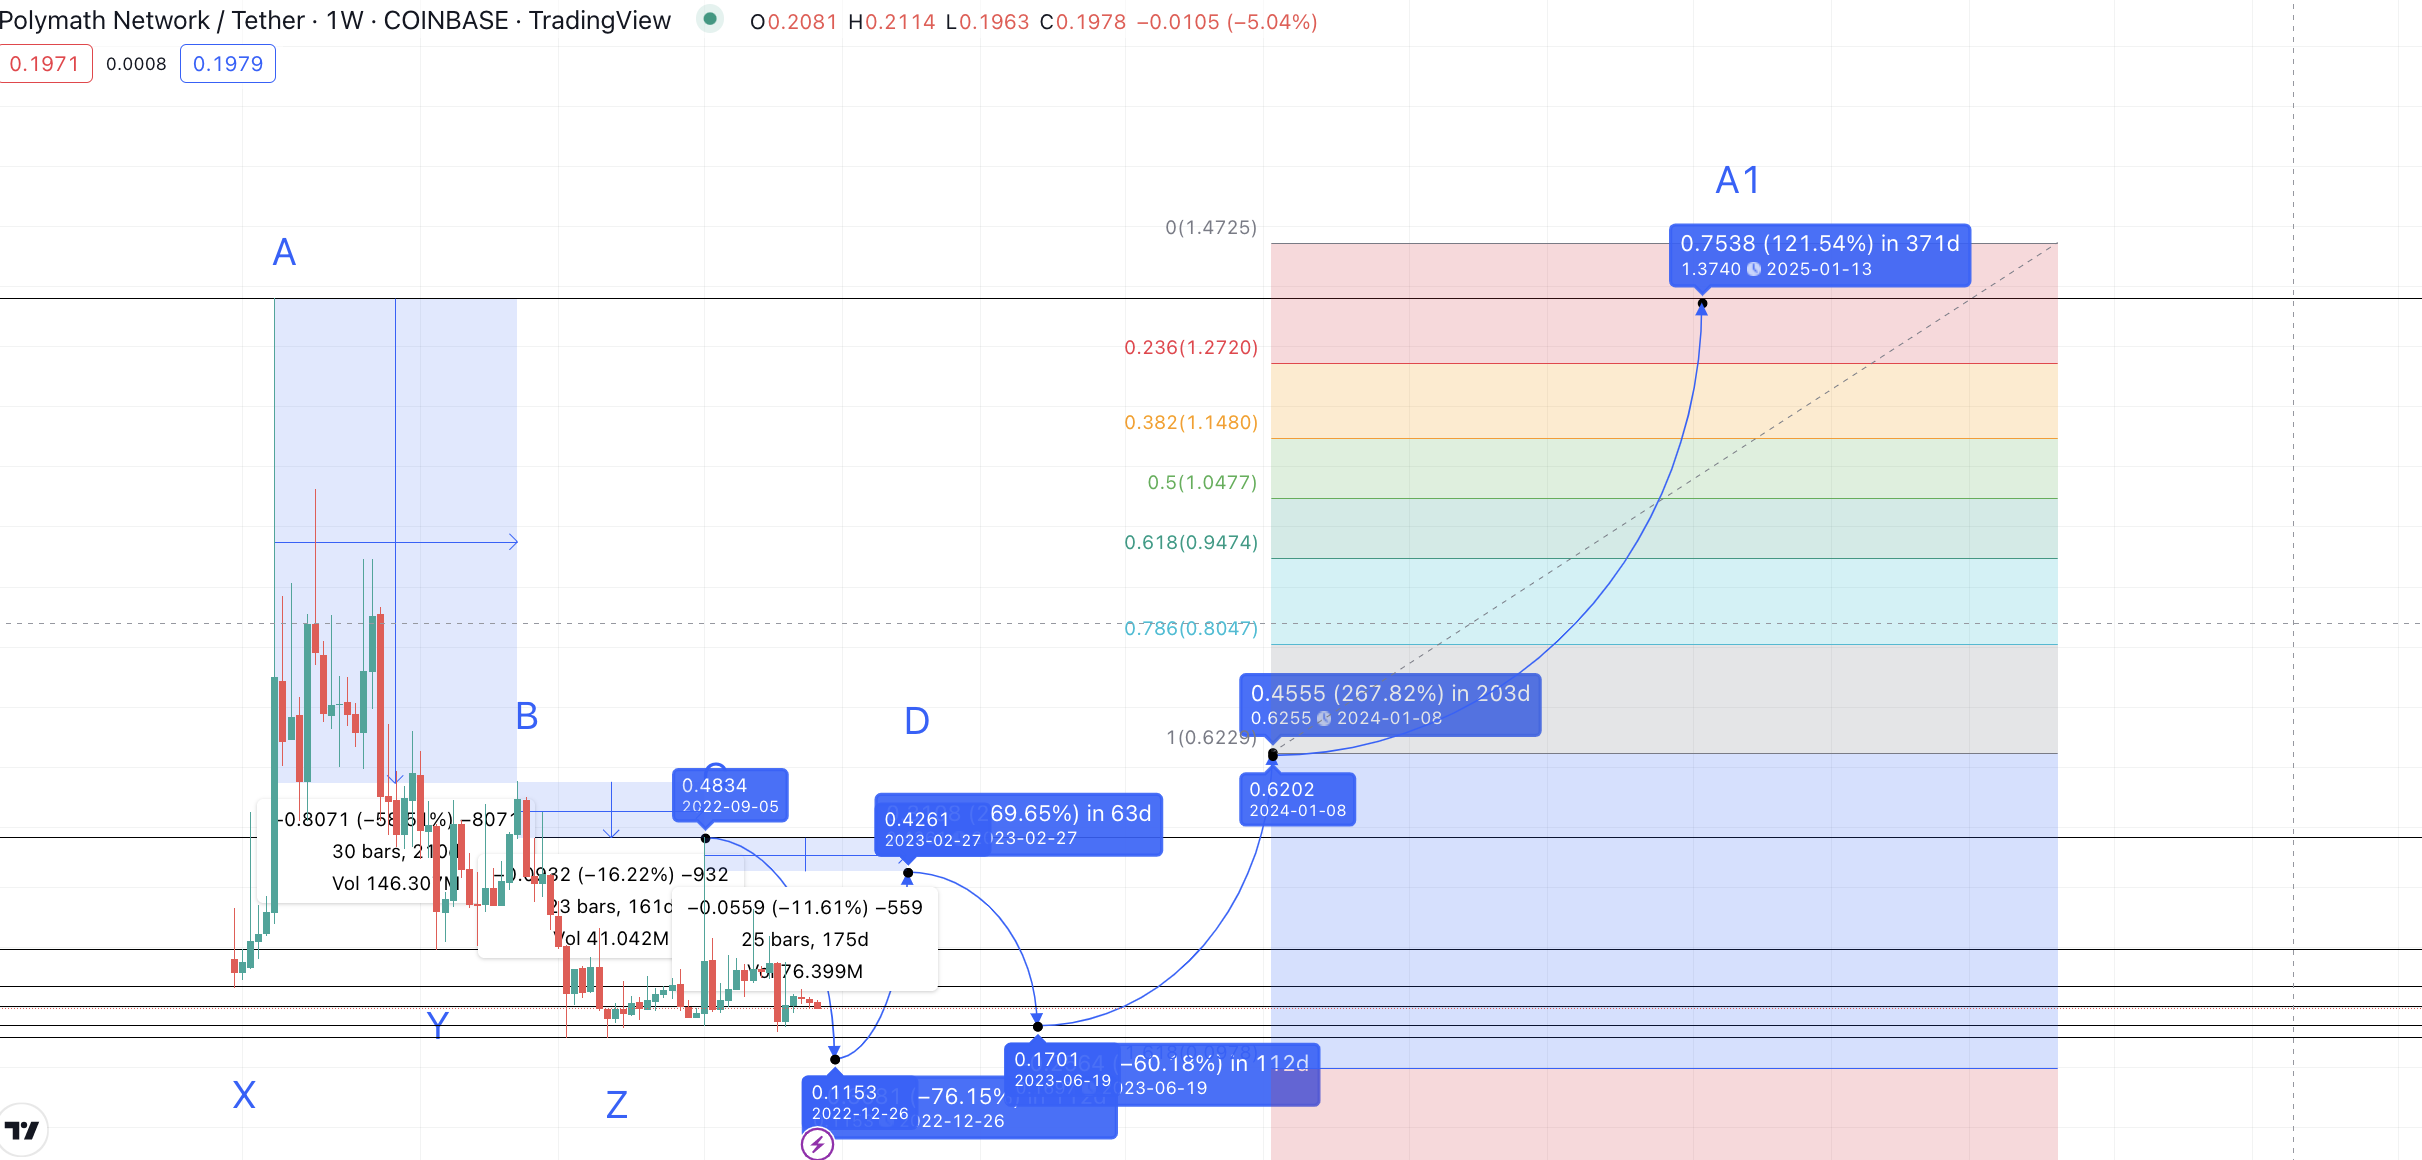
Task: Click the green market status dot
Action: coord(709,19)
